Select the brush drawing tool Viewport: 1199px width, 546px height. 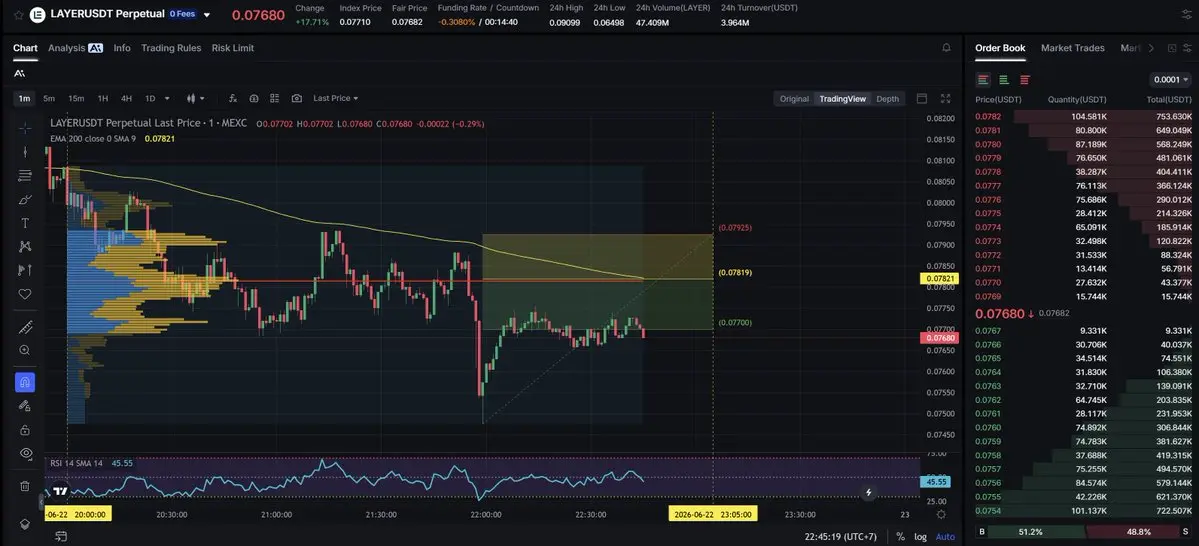coord(25,200)
